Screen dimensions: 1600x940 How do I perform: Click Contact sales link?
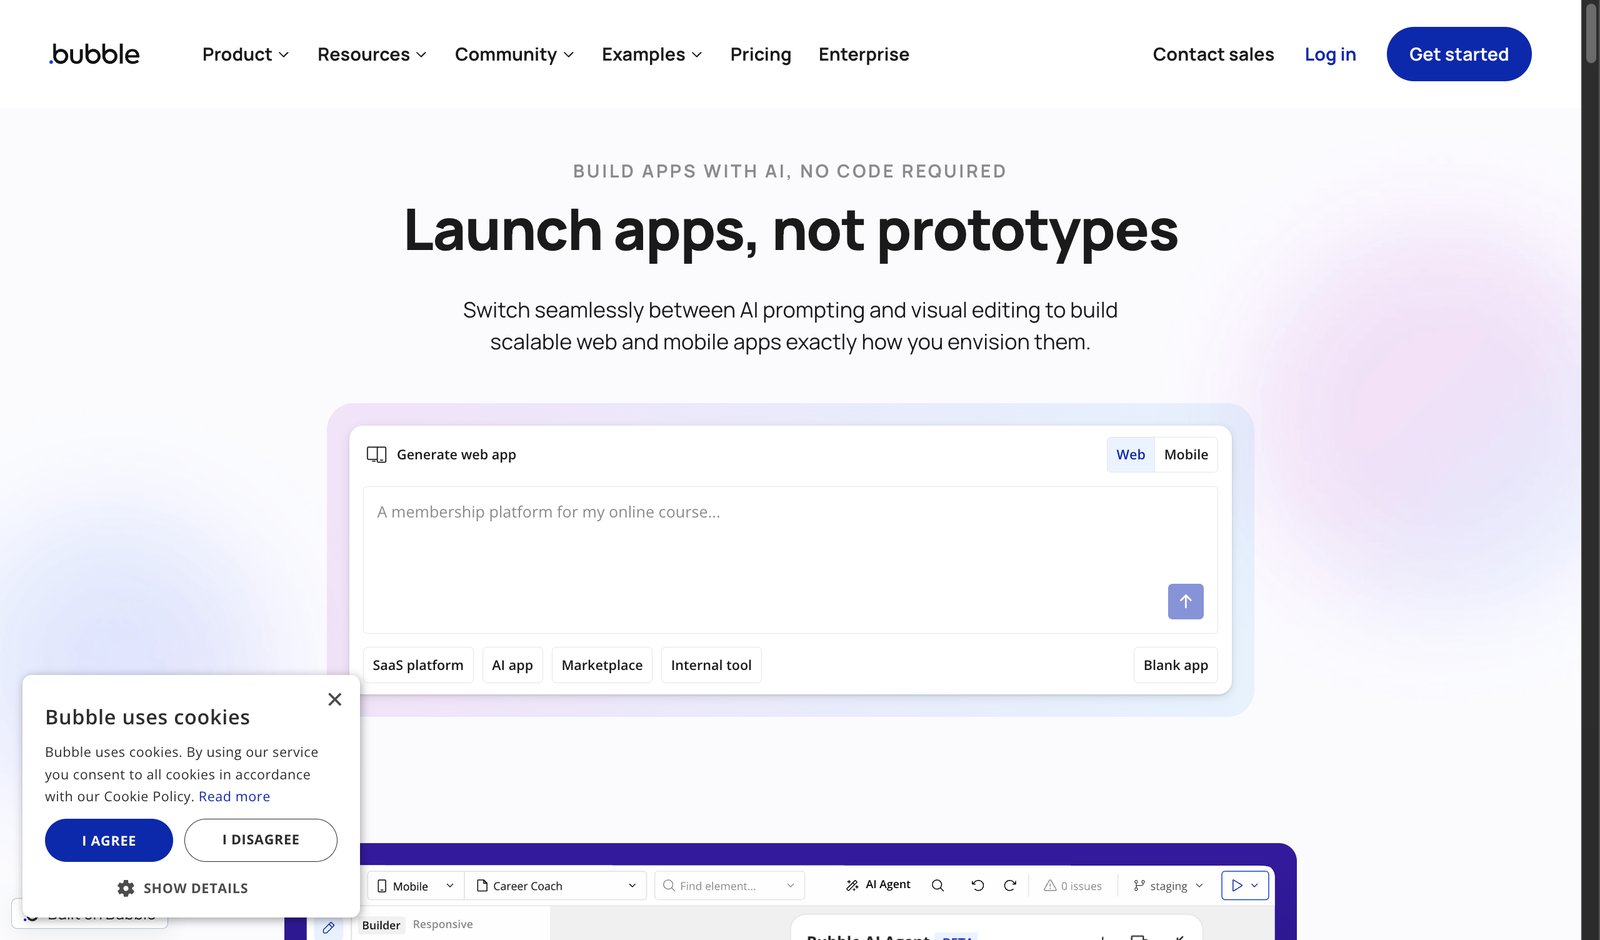coord(1213,54)
